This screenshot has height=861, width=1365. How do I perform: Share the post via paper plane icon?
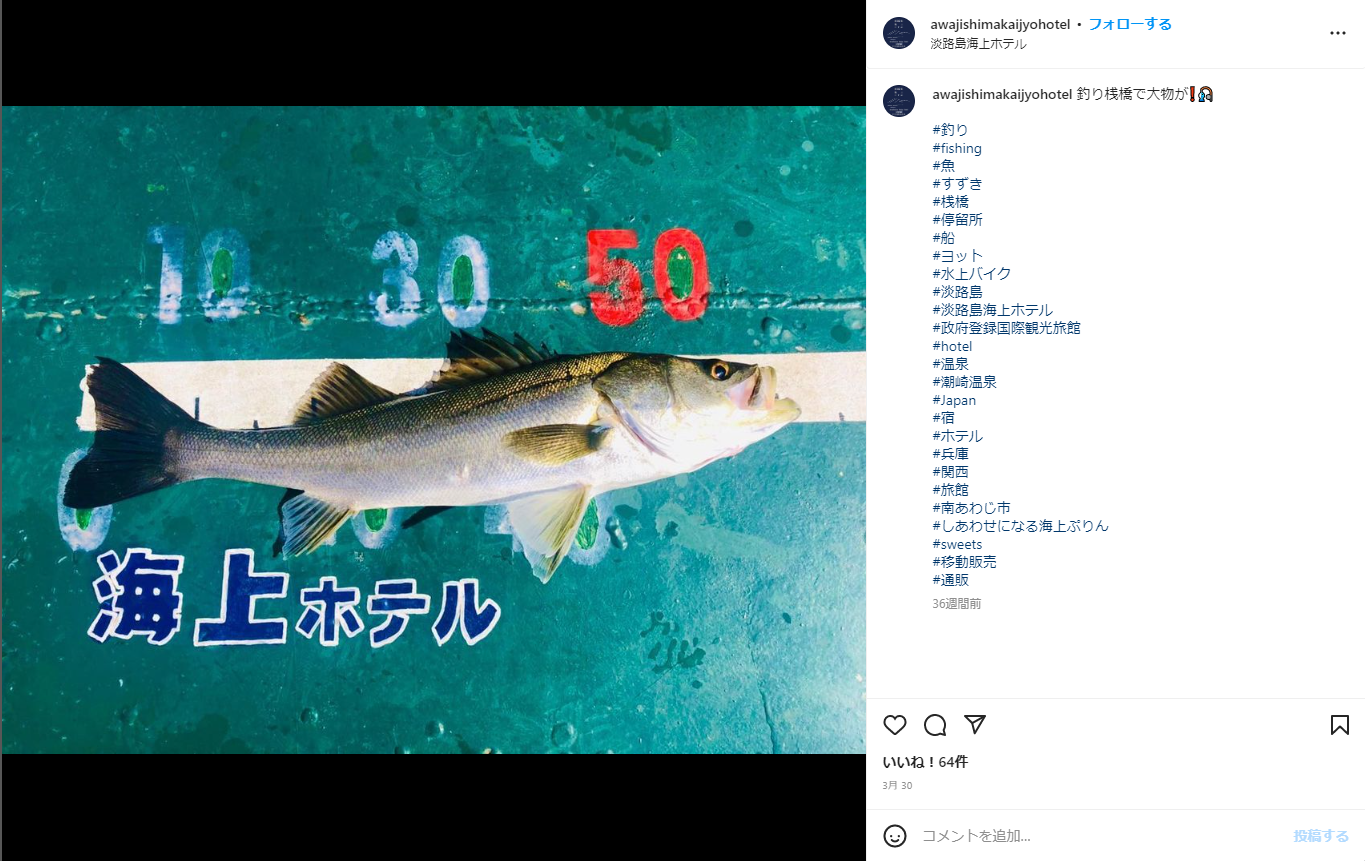click(975, 725)
